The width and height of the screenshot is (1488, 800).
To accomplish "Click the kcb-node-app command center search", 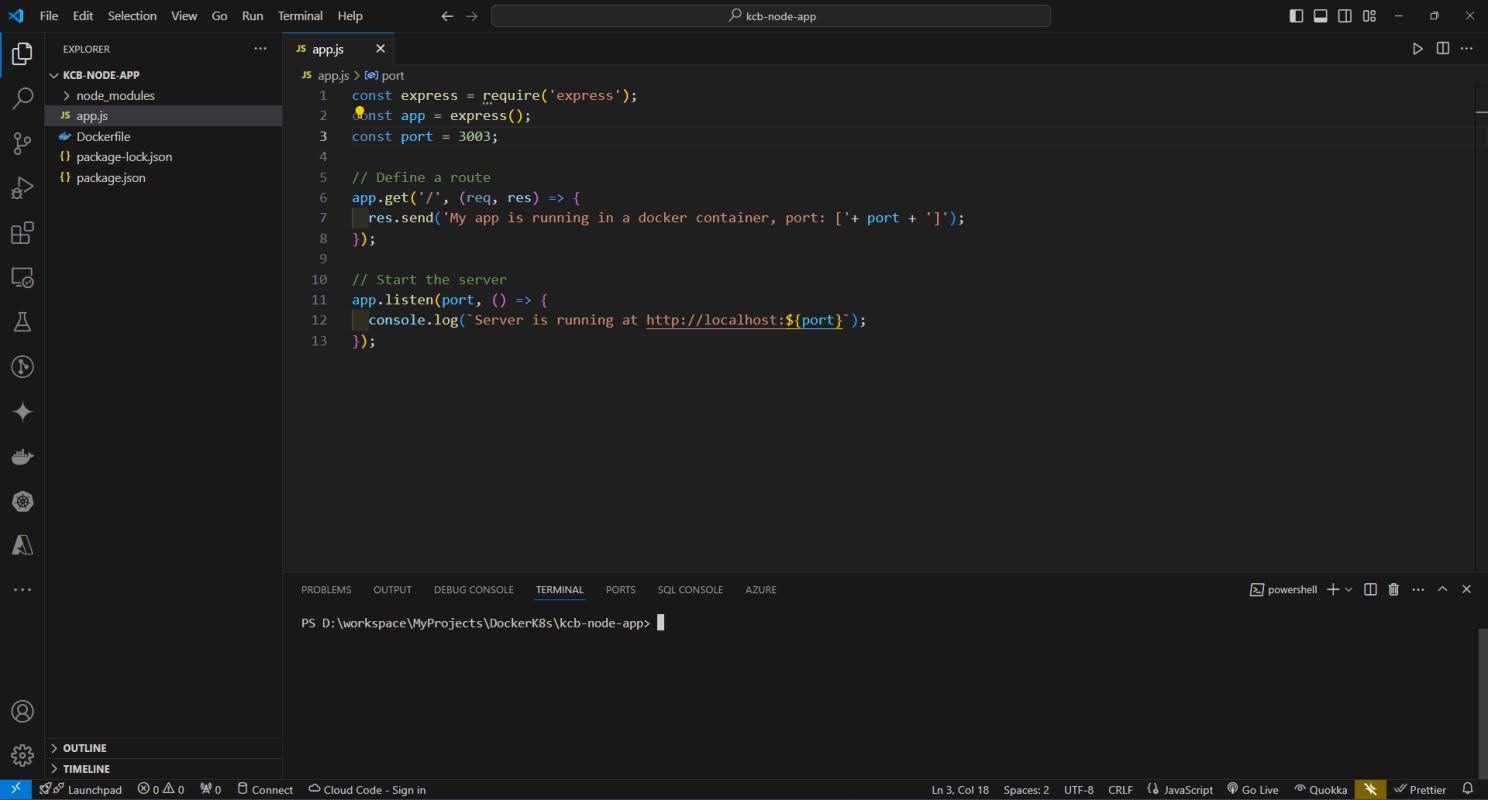I will (x=771, y=16).
